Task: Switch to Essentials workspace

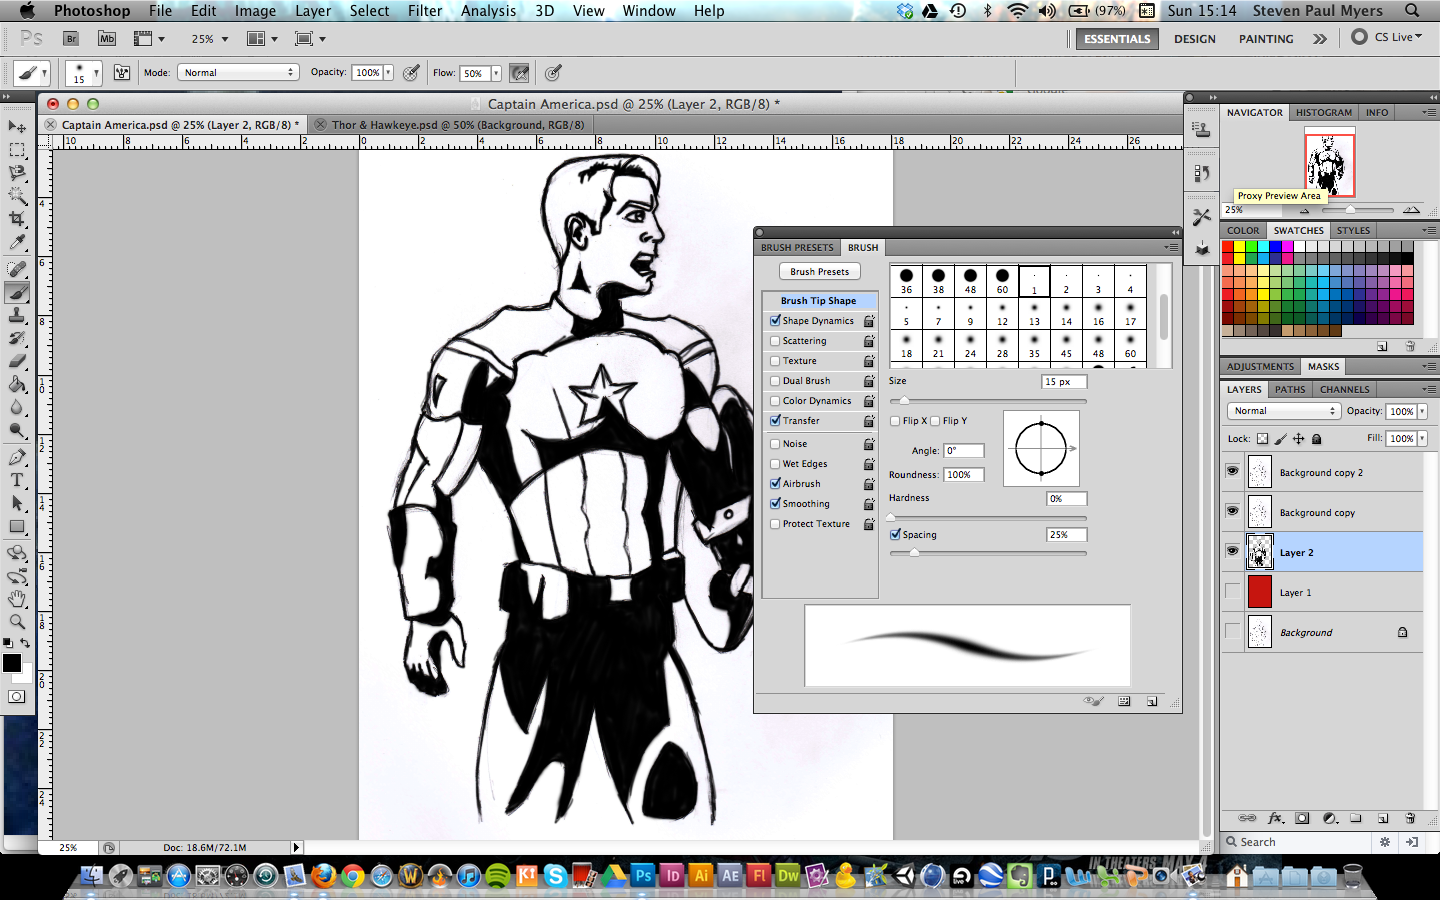Action: coord(1117,39)
